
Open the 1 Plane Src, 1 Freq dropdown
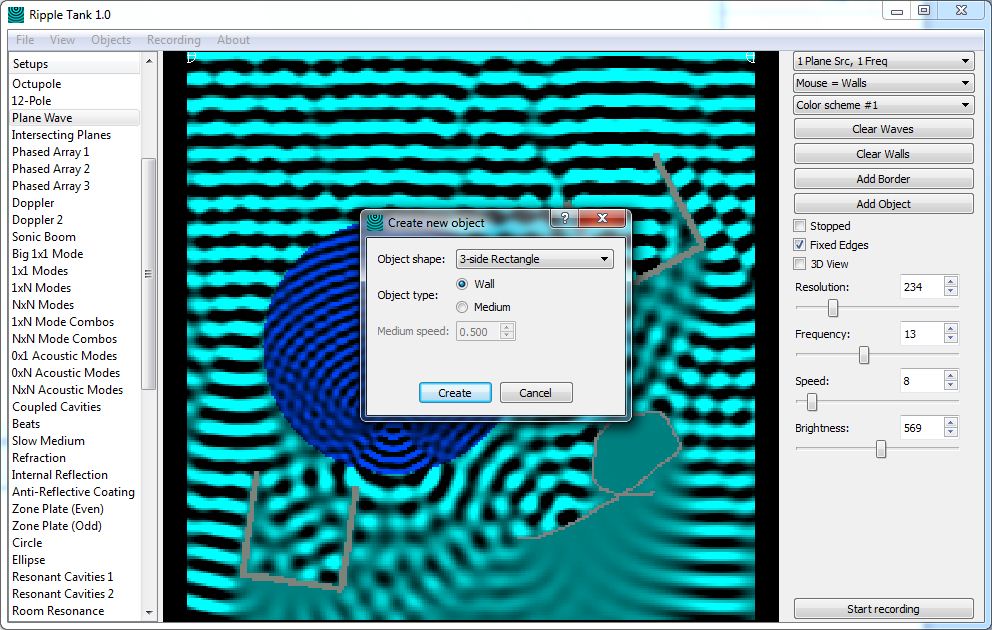click(883, 61)
